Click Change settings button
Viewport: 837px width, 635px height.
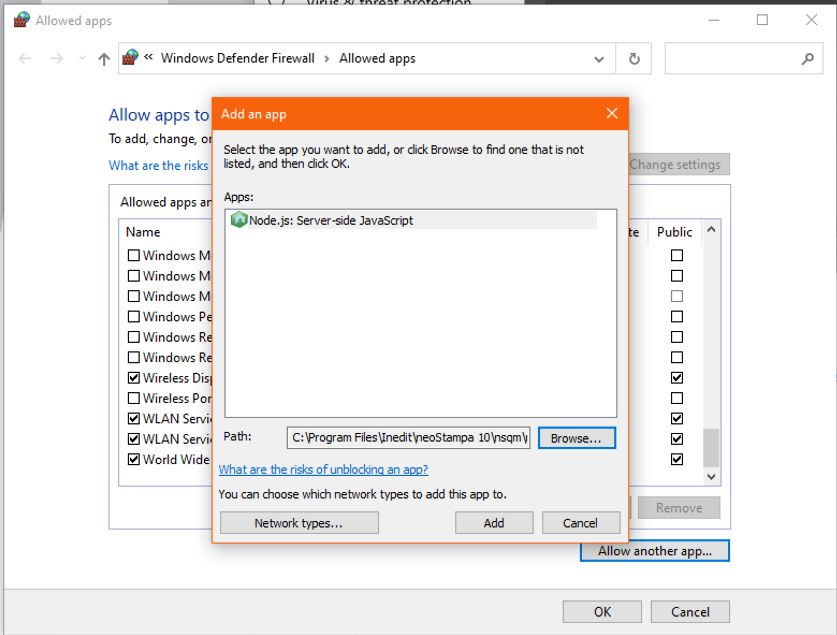[x=678, y=164]
